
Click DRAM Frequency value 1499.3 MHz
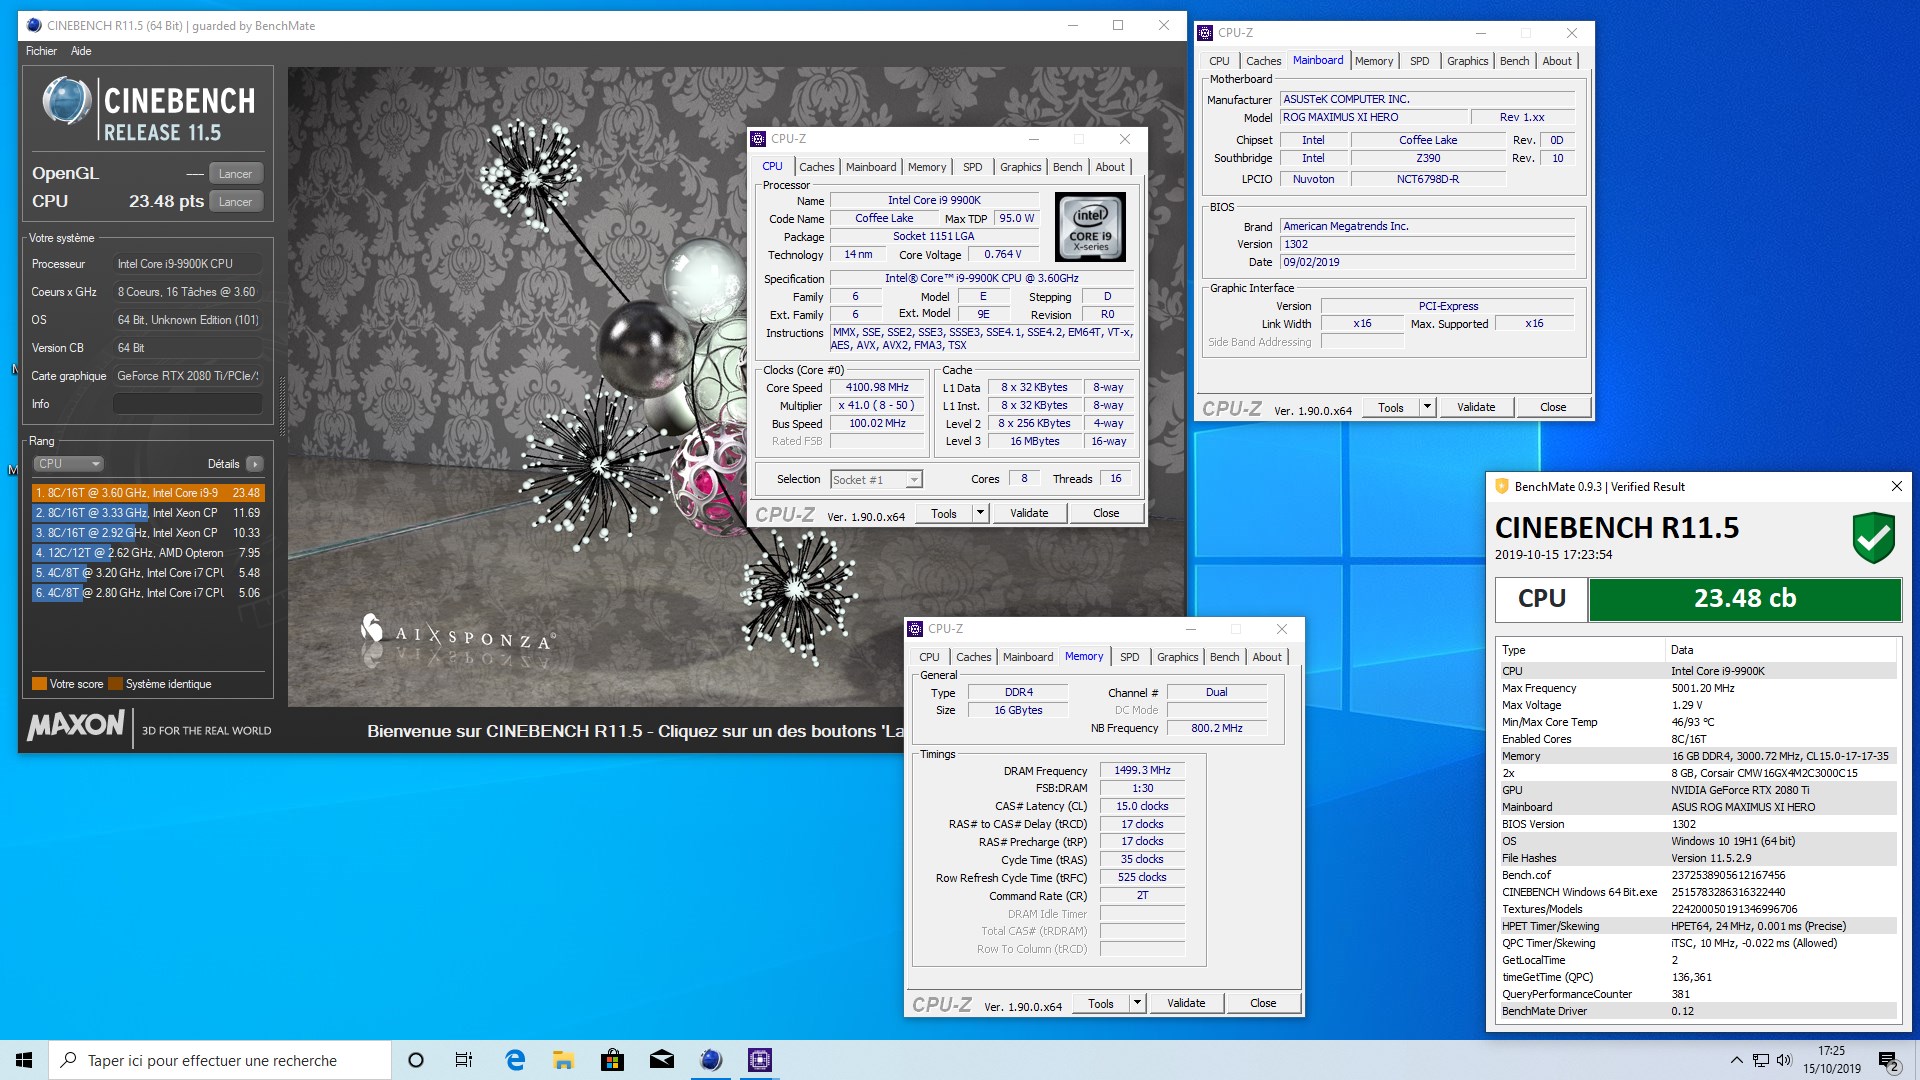click(x=1142, y=771)
